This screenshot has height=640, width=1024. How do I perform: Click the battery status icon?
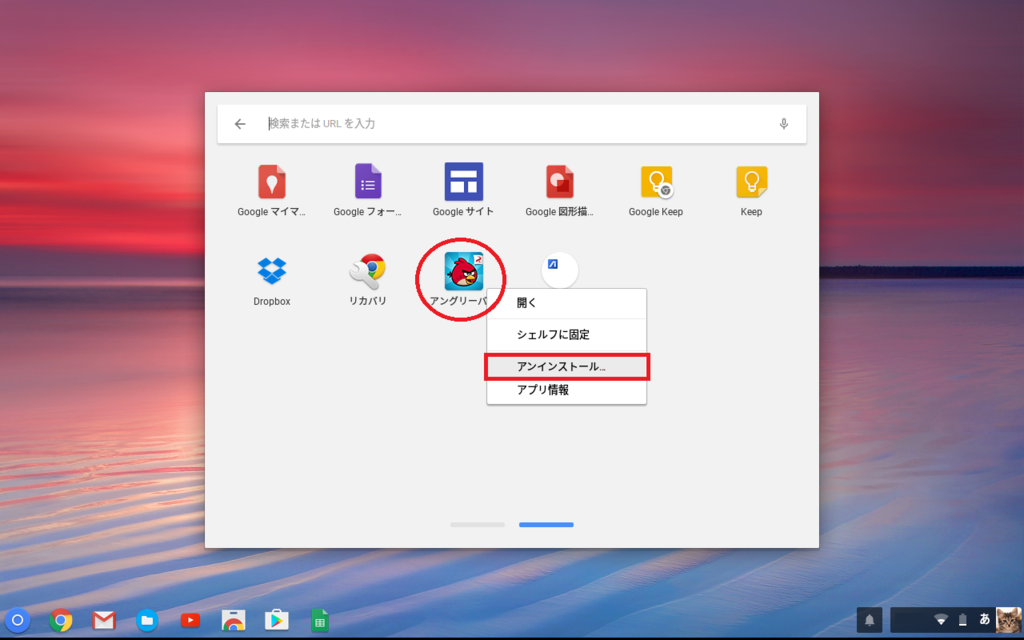pos(962,620)
